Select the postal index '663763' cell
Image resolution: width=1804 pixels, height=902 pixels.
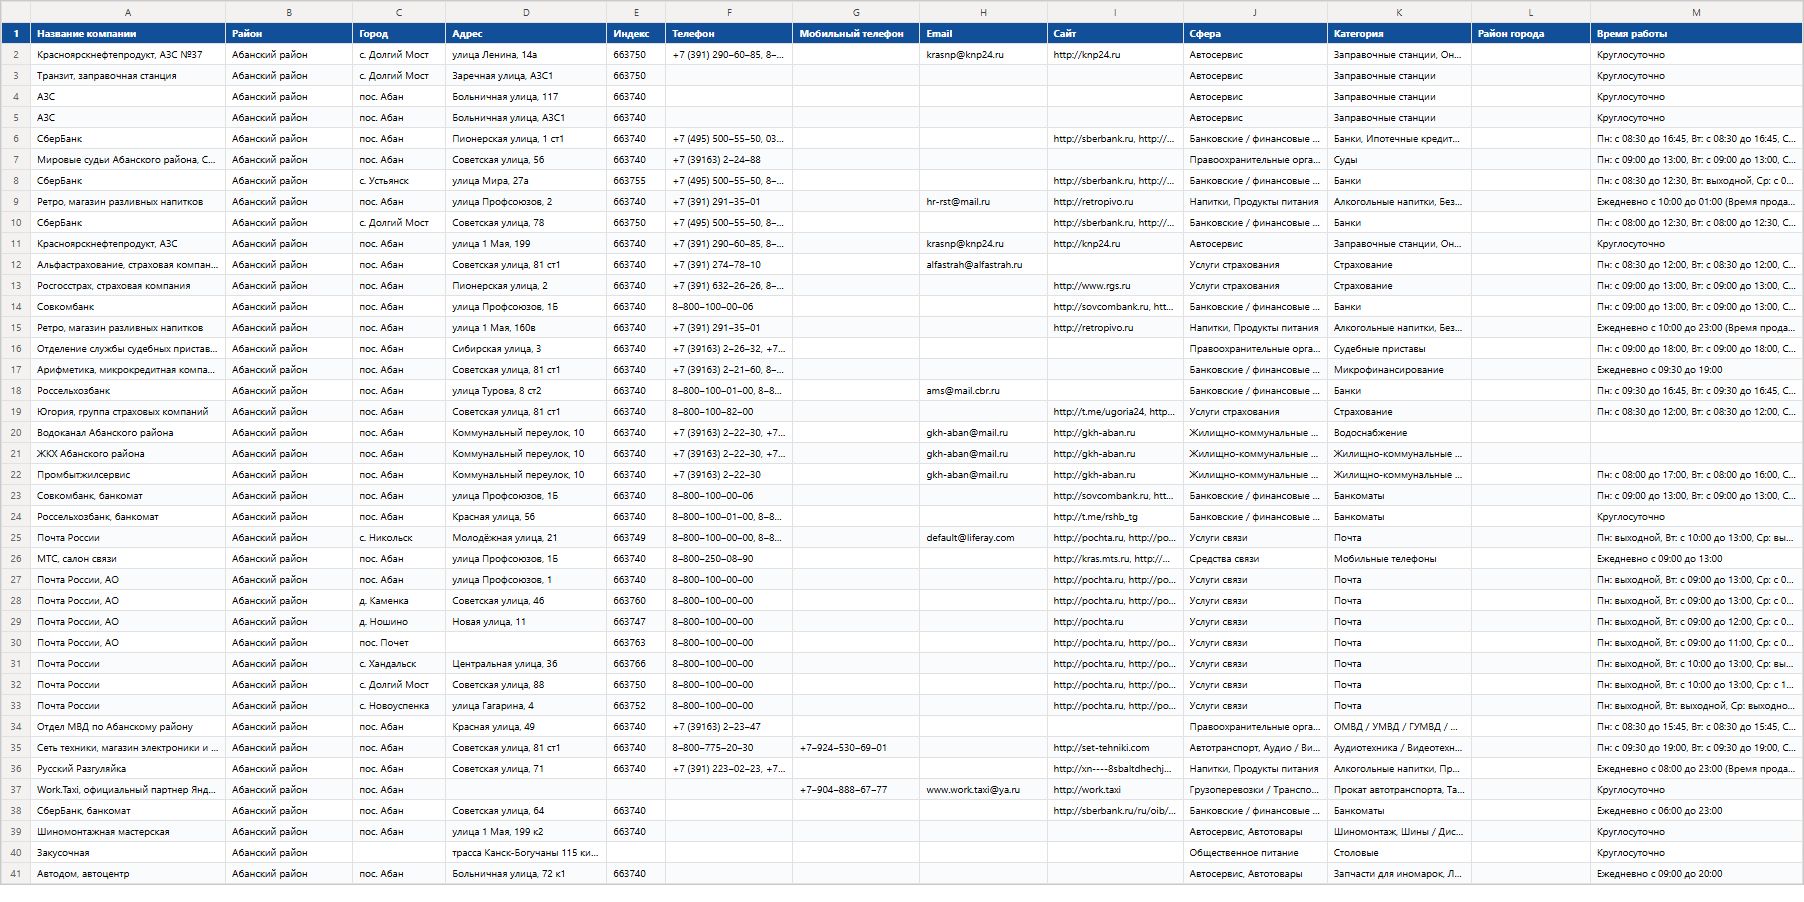click(636, 643)
